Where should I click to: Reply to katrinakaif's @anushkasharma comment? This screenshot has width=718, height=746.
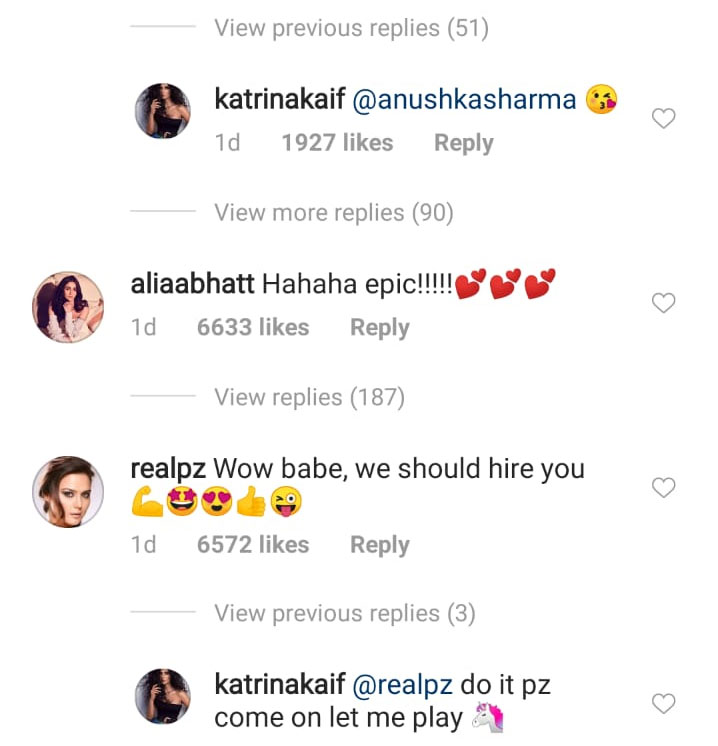(x=463, y=143)
